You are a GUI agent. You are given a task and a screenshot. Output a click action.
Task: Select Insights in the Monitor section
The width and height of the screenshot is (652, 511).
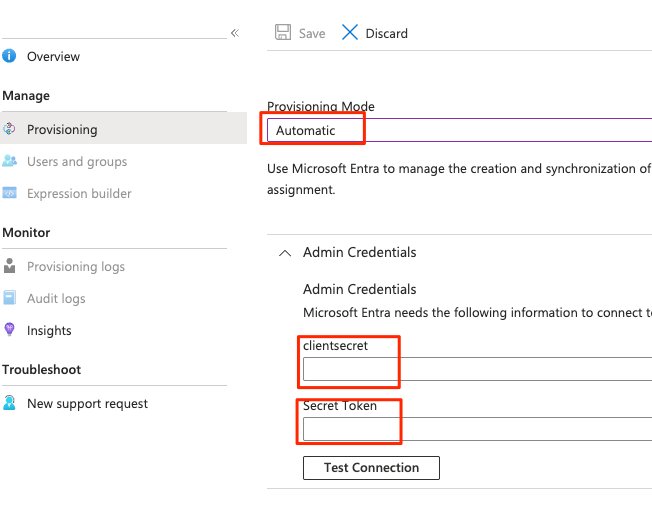coord(49,331)
